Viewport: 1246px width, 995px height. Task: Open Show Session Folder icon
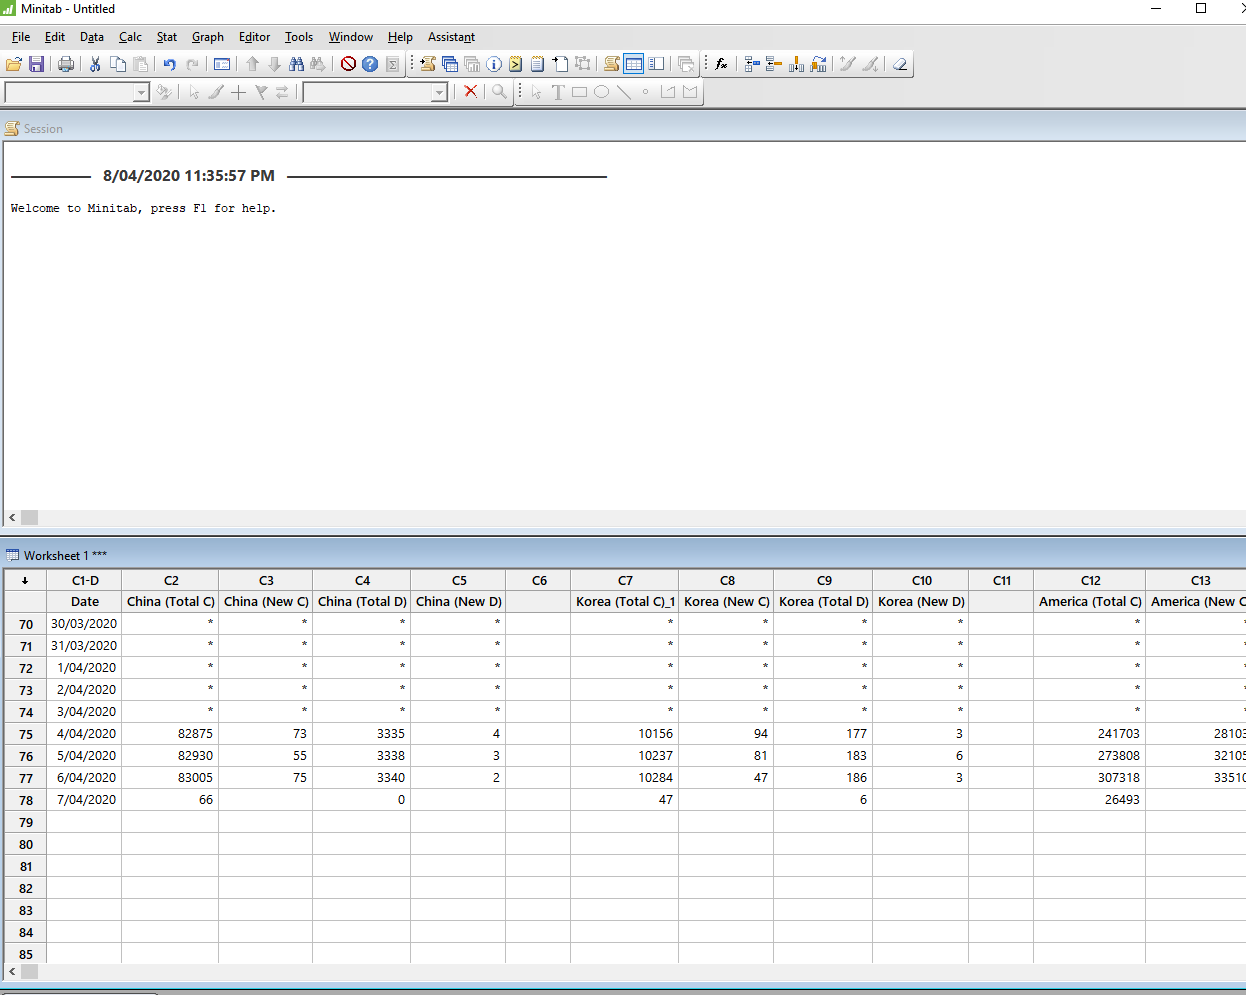(x=428, y=64)
